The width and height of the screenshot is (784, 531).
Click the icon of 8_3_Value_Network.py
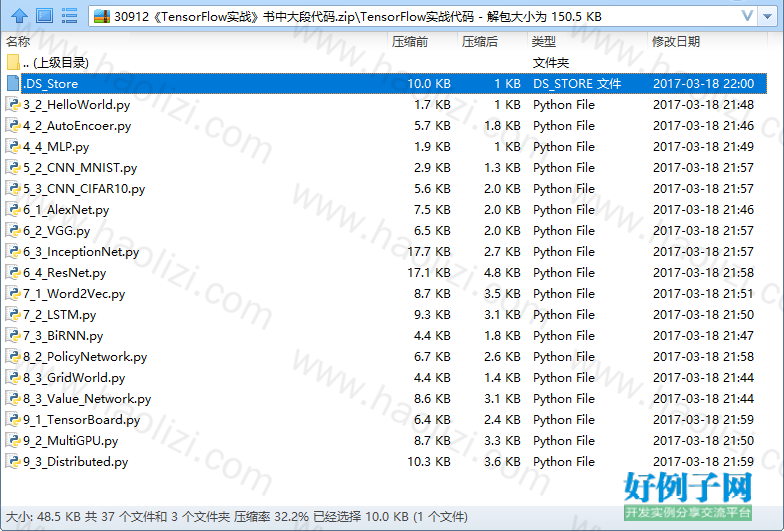point(12,398)
